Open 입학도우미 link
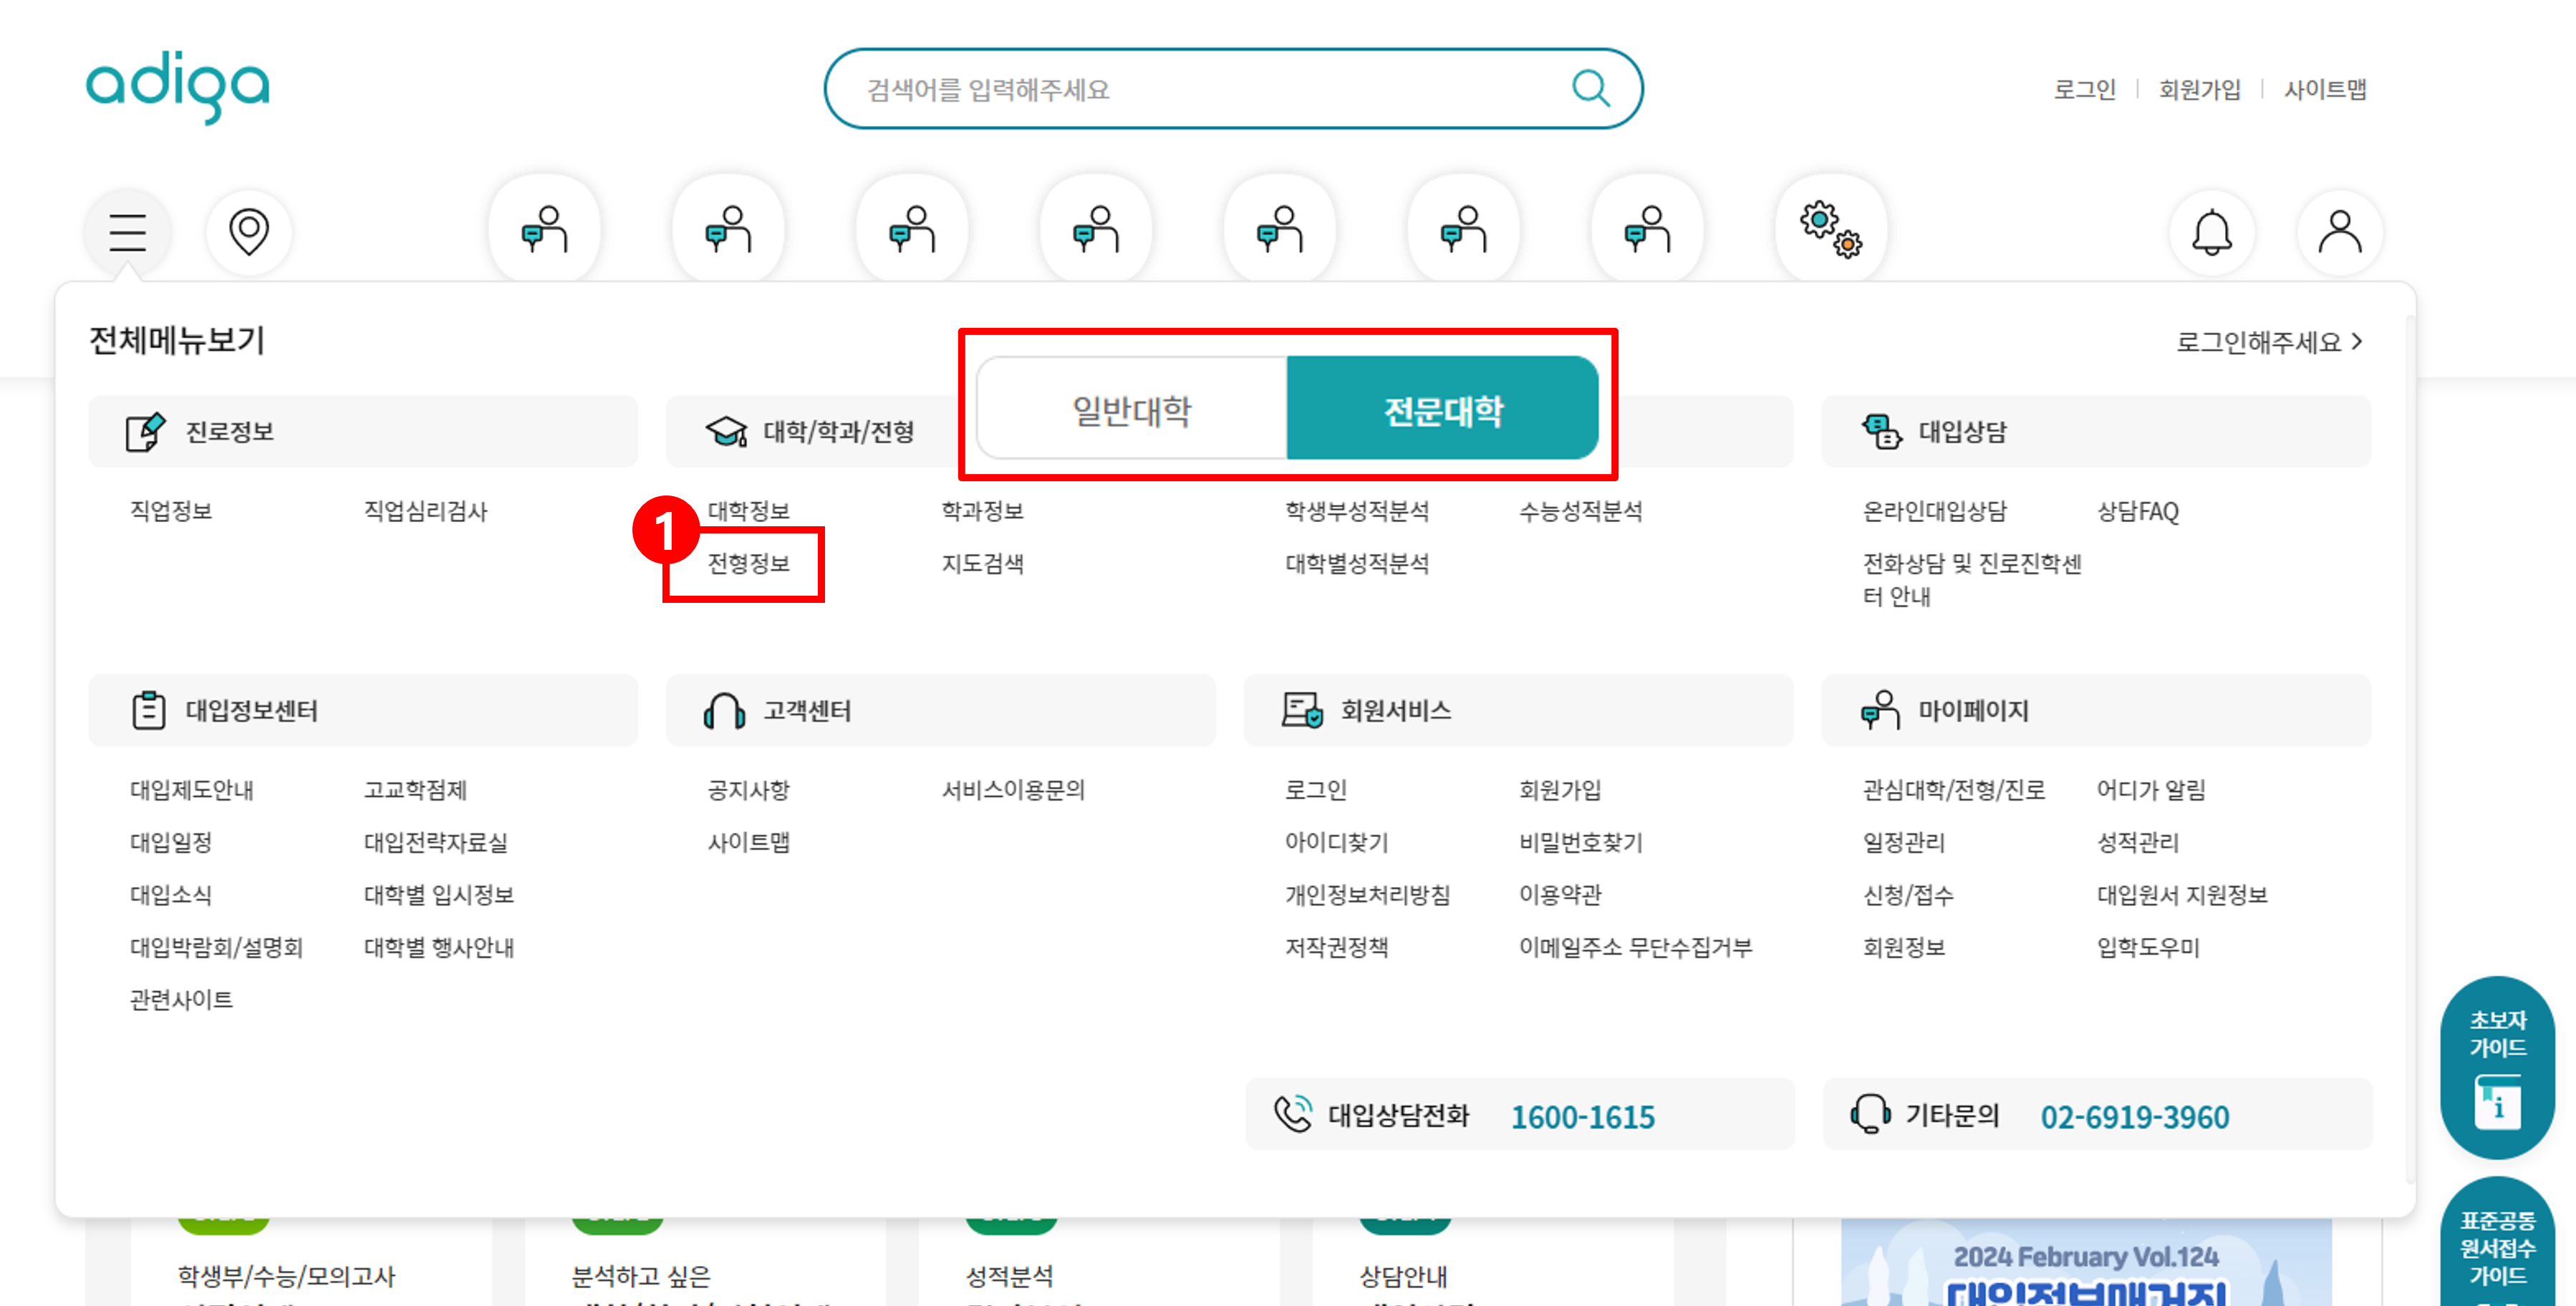The width and height of the screenshot is (2576, 1306). tap(2148, 948)
